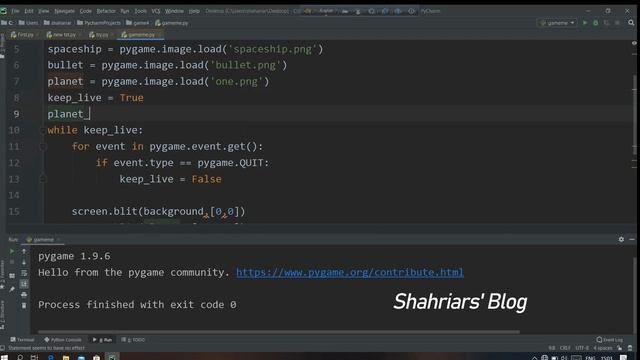Viewport: 640px width, 360px height.
Task: Open the File menu
Action: 15,11
